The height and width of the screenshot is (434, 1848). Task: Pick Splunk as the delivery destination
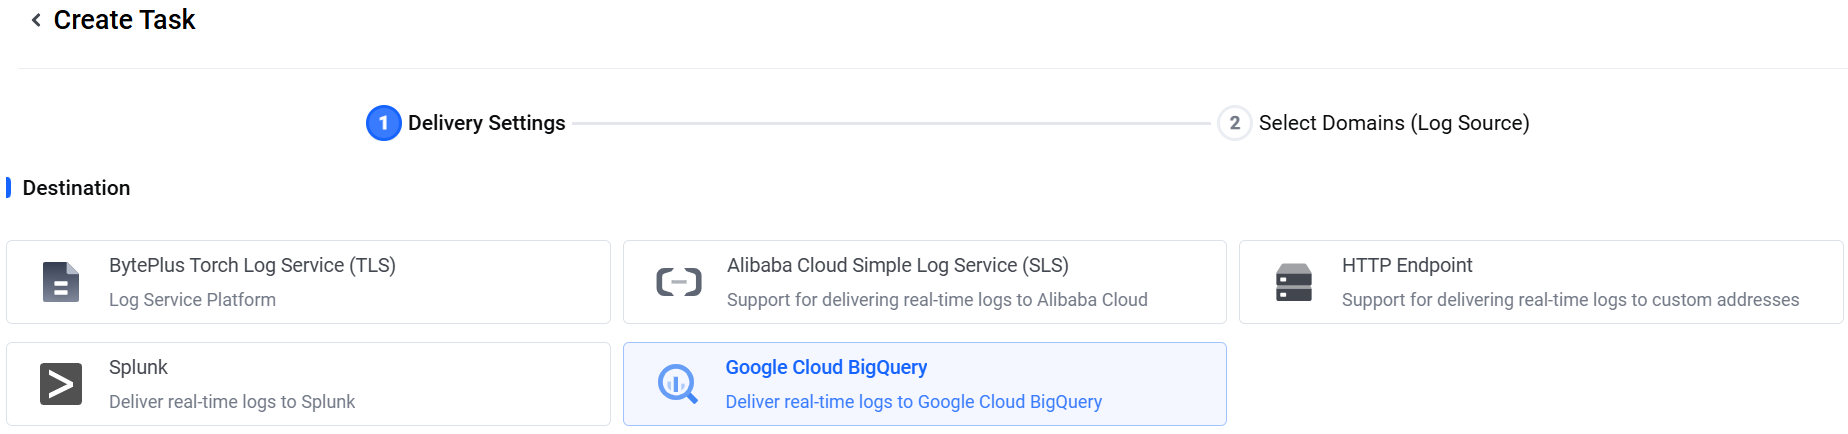[x=308, y=384]
